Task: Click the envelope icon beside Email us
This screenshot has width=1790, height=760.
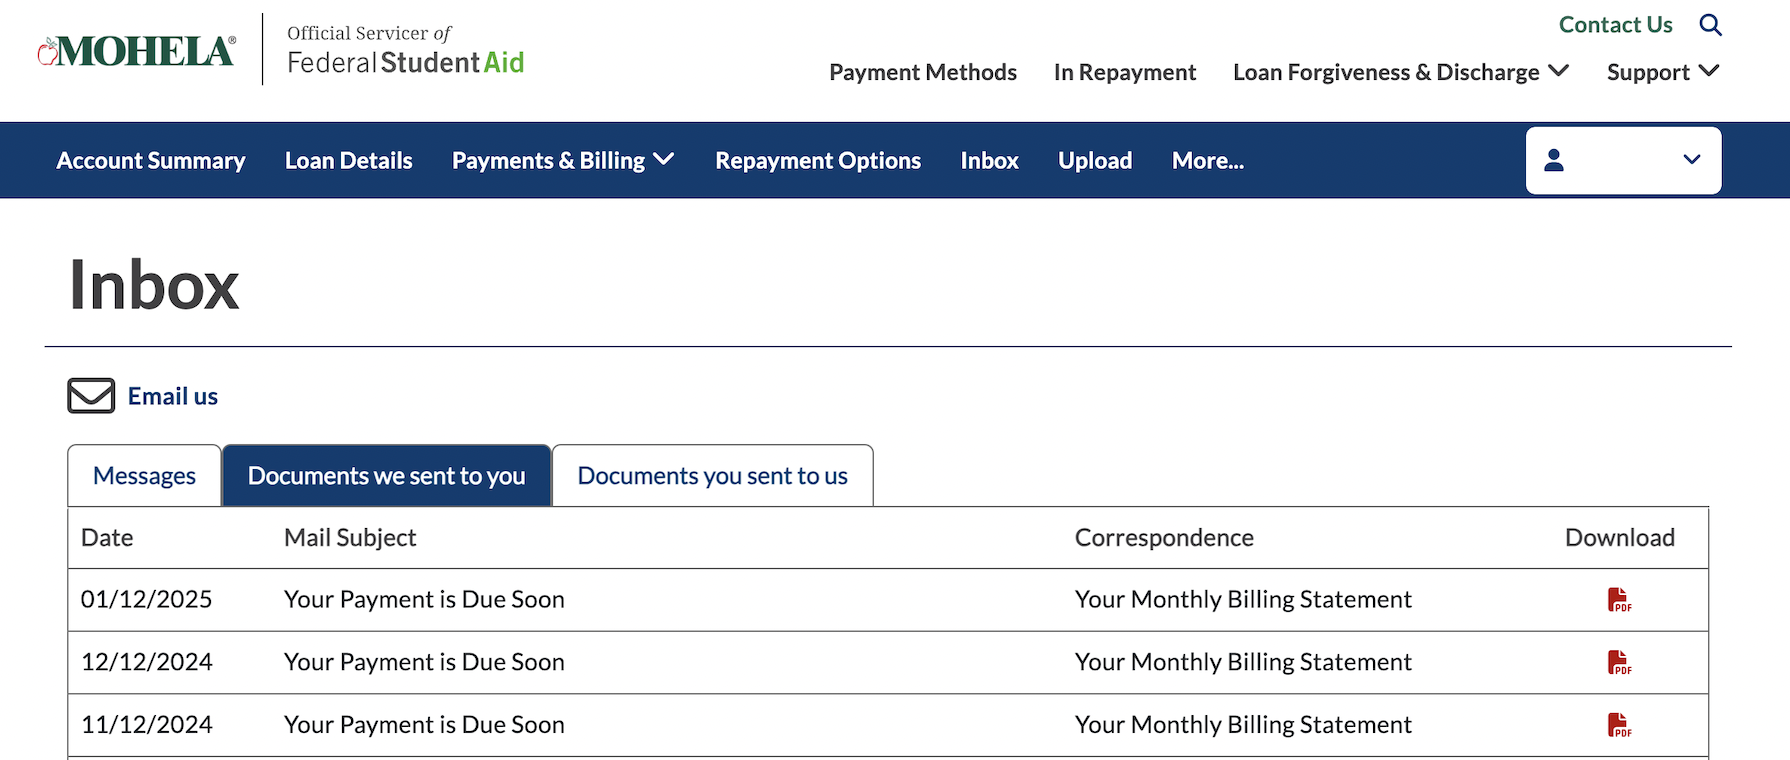Action: click(x=91, y=396)
